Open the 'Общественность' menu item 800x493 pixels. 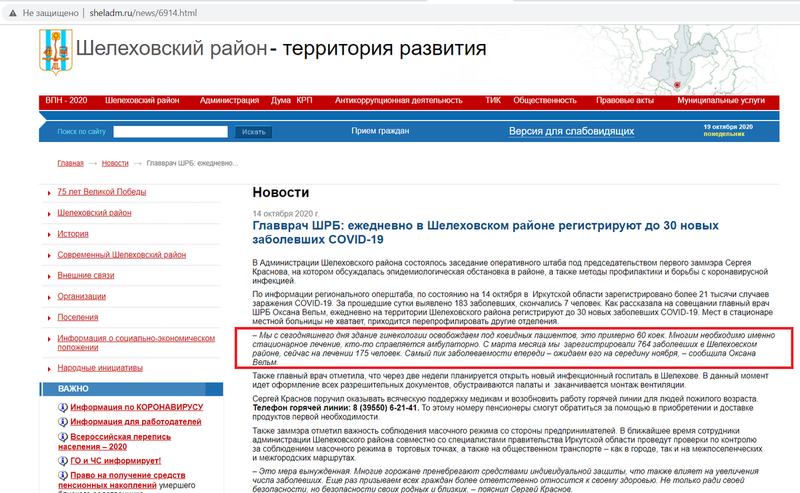point(545,101)
